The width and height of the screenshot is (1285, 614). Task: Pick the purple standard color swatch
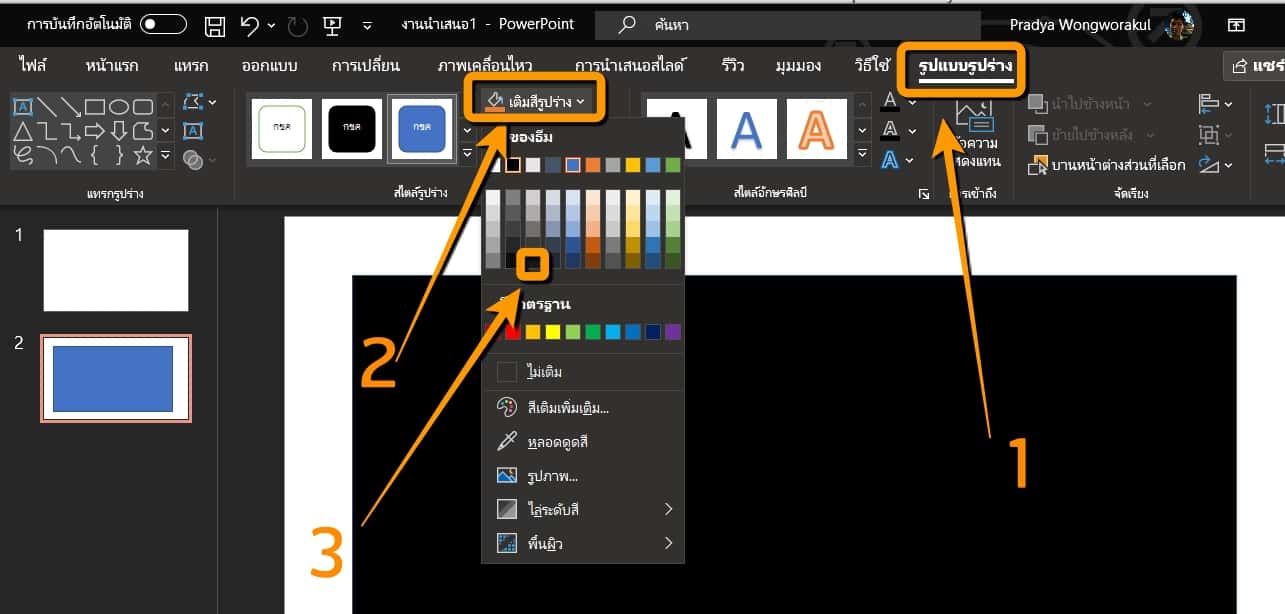tap(672, 332)
